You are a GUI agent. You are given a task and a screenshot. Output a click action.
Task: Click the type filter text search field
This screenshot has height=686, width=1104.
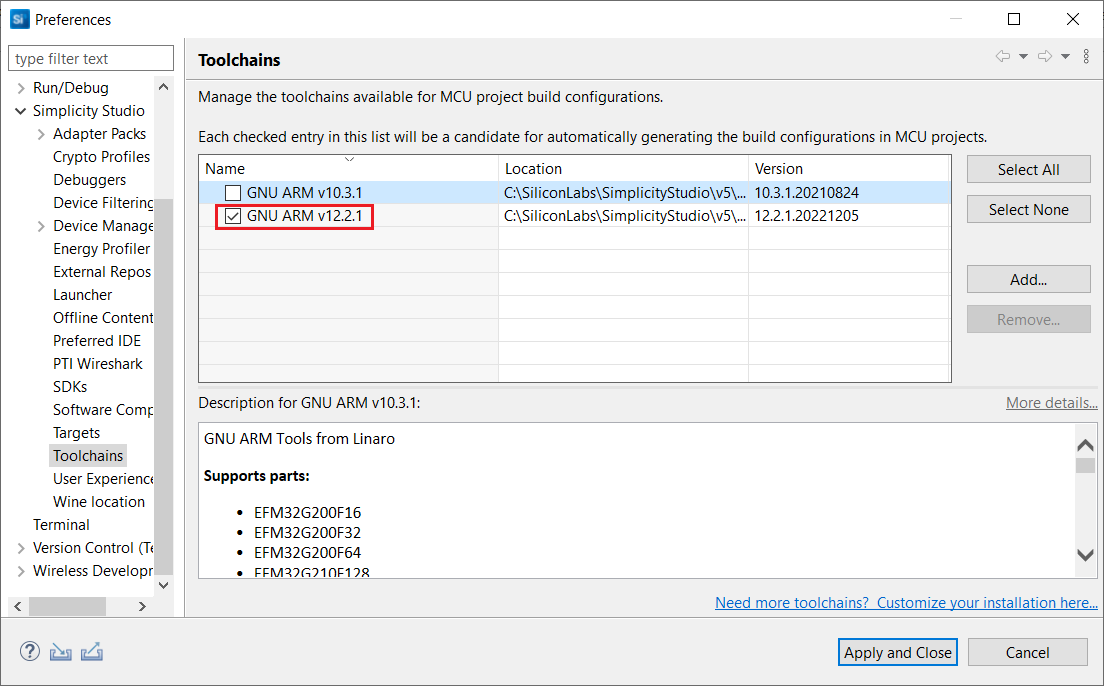[x=90, y=57]
